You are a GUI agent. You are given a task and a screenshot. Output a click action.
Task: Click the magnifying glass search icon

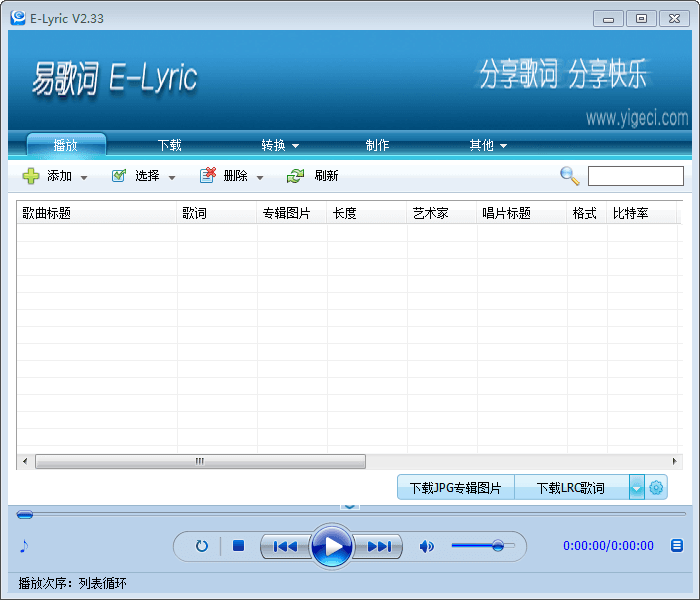pyautogui.click(x=570, y=176)
